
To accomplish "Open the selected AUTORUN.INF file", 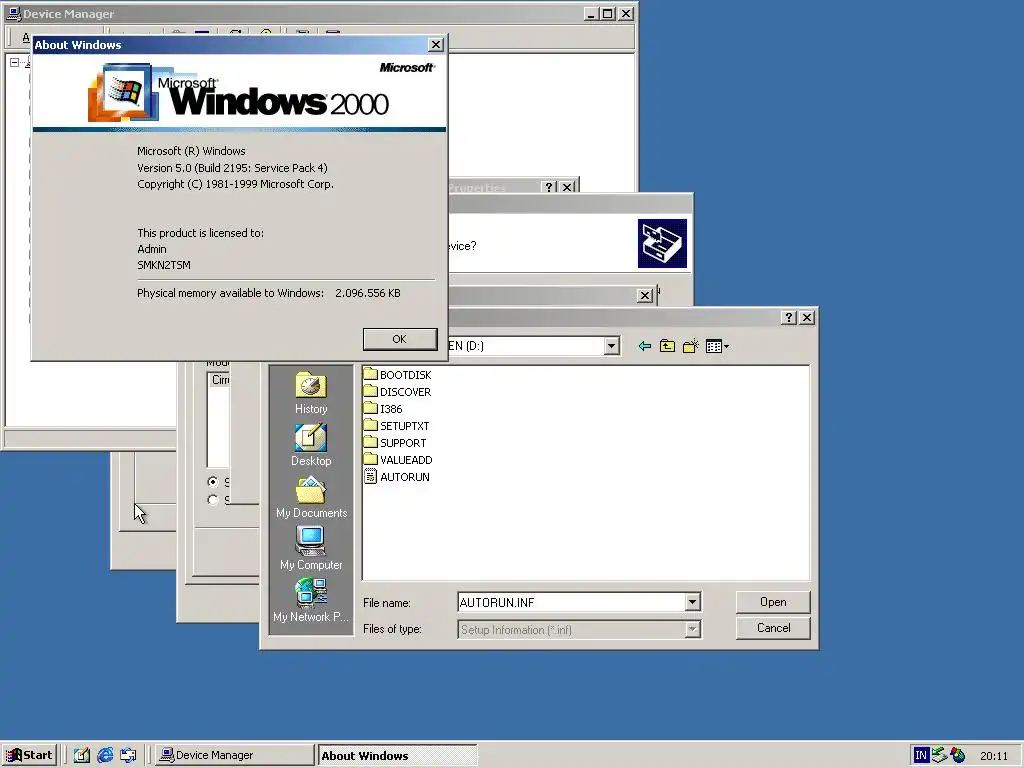I will [x=773, y=602].
